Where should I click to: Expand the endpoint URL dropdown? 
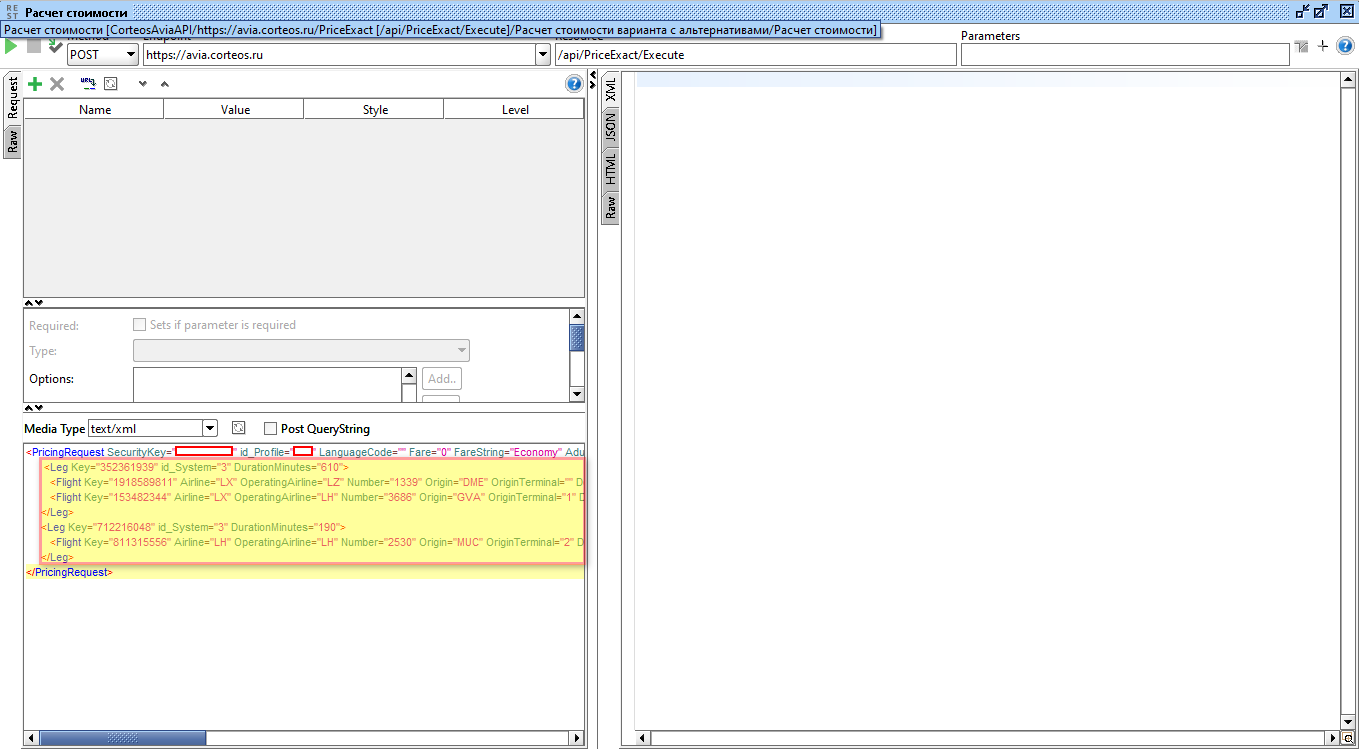(x=543, y=55)
